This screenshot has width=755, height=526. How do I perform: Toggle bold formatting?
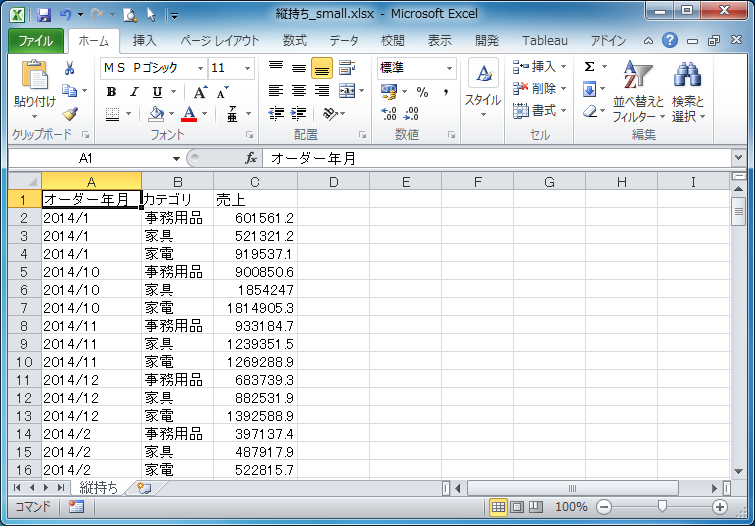[x=111, y=92]
